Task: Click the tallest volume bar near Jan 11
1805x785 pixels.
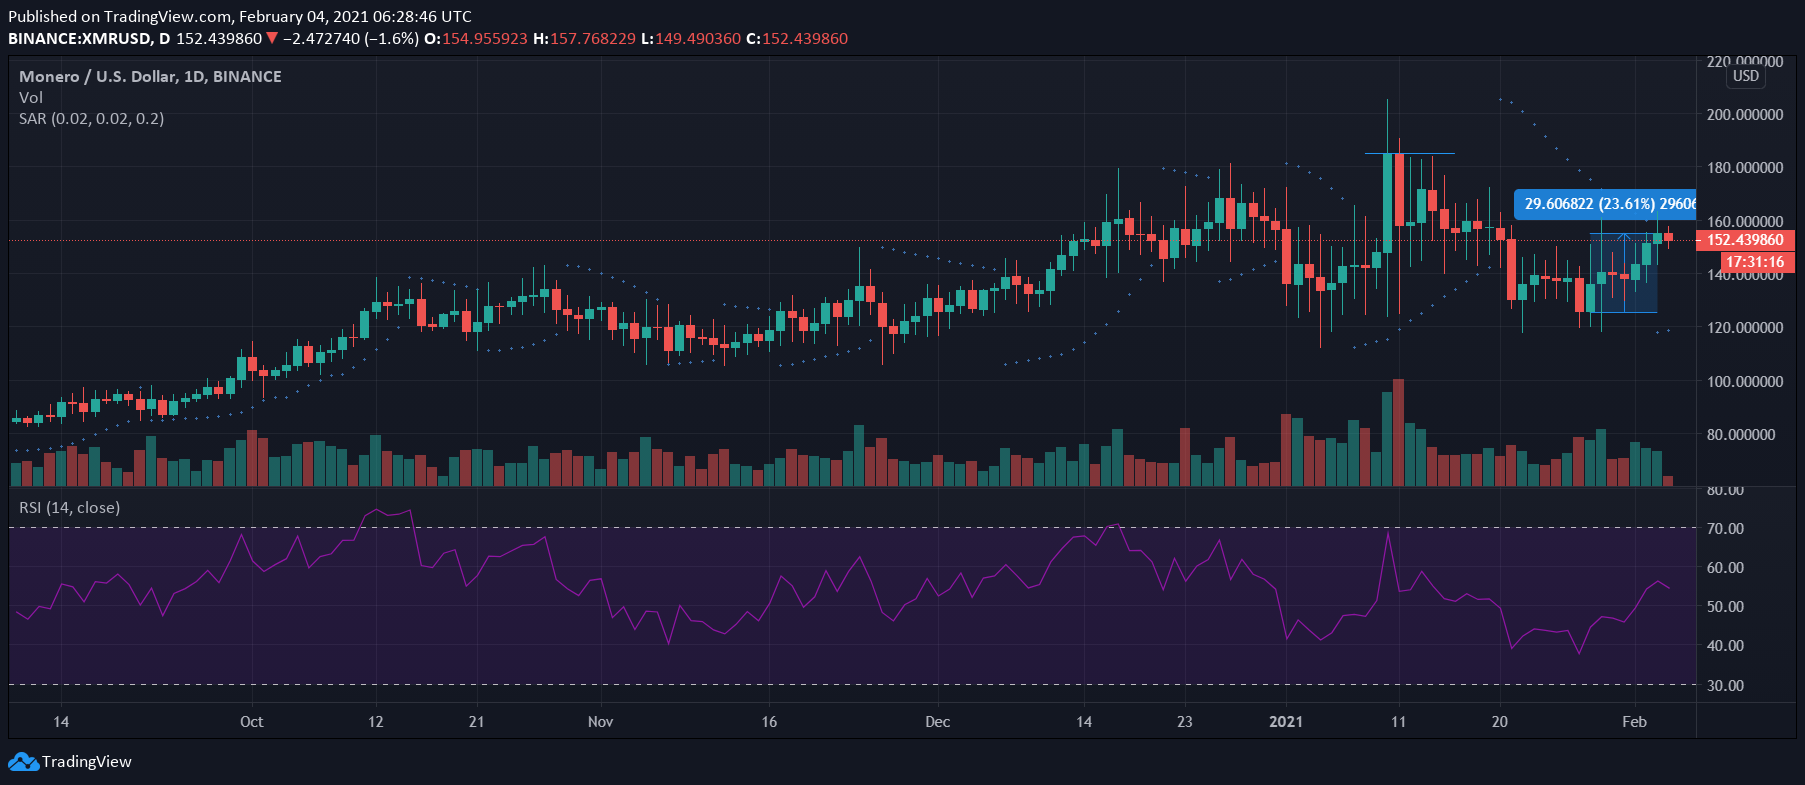Action: pos(1398,432)
